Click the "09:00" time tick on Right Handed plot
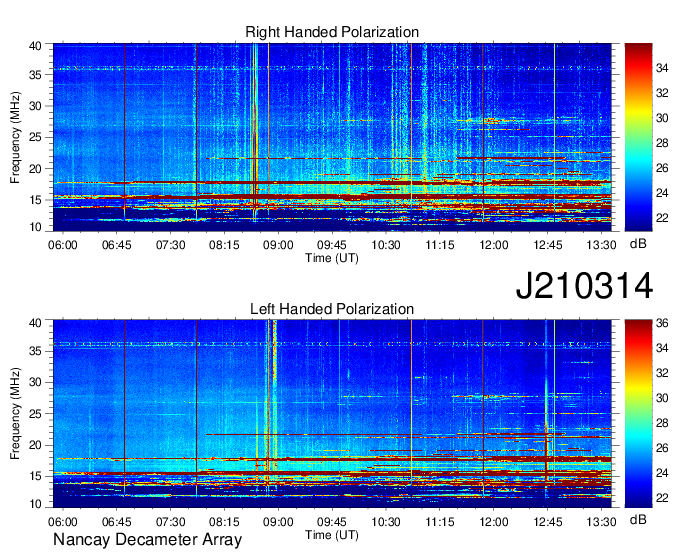Image resolution: width=680 pixels, height=552 pixels. coord(278,245)
